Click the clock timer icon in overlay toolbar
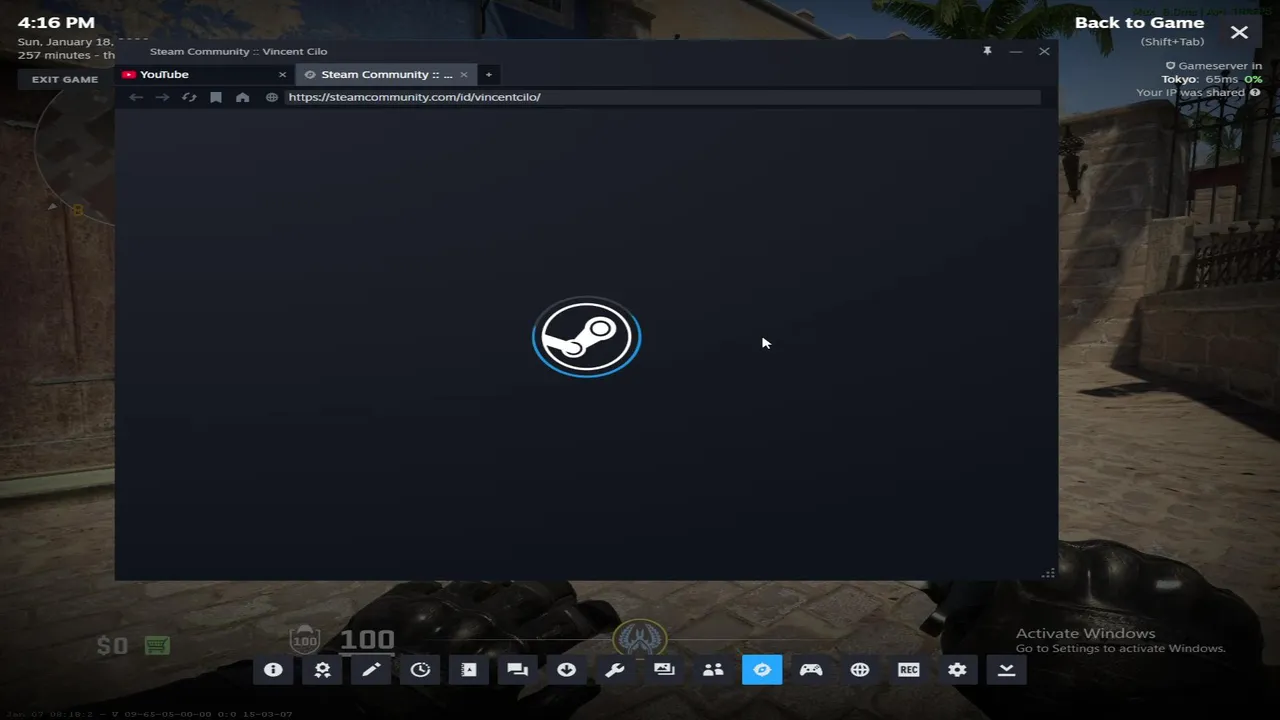Image resolution: width=1280 pixels, height=720 pixels. pos(420,670)
